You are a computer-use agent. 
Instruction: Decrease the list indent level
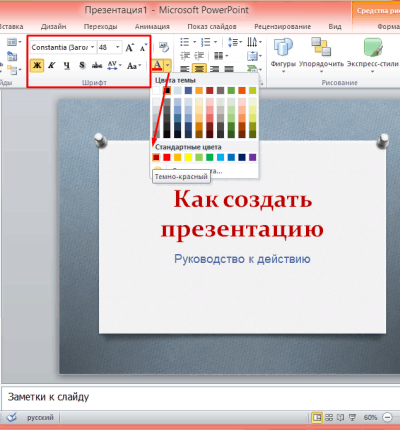point(185,55)
